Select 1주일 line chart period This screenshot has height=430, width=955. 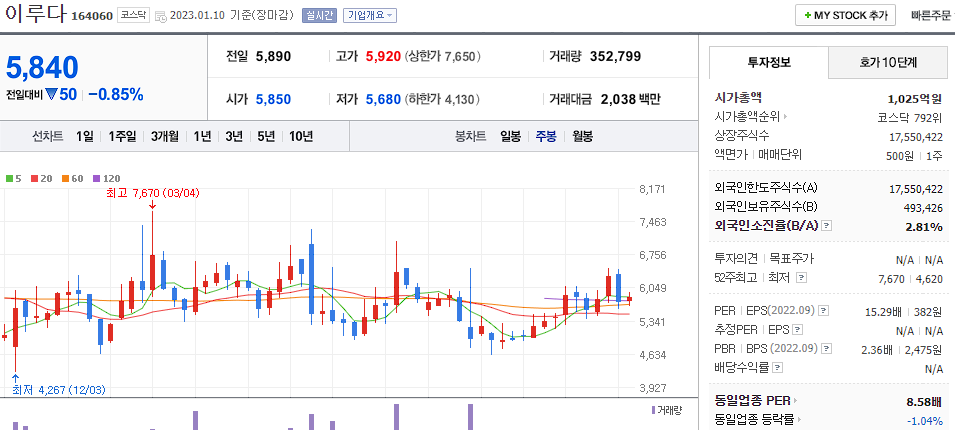pyautogui.click(x=122, y=136)
